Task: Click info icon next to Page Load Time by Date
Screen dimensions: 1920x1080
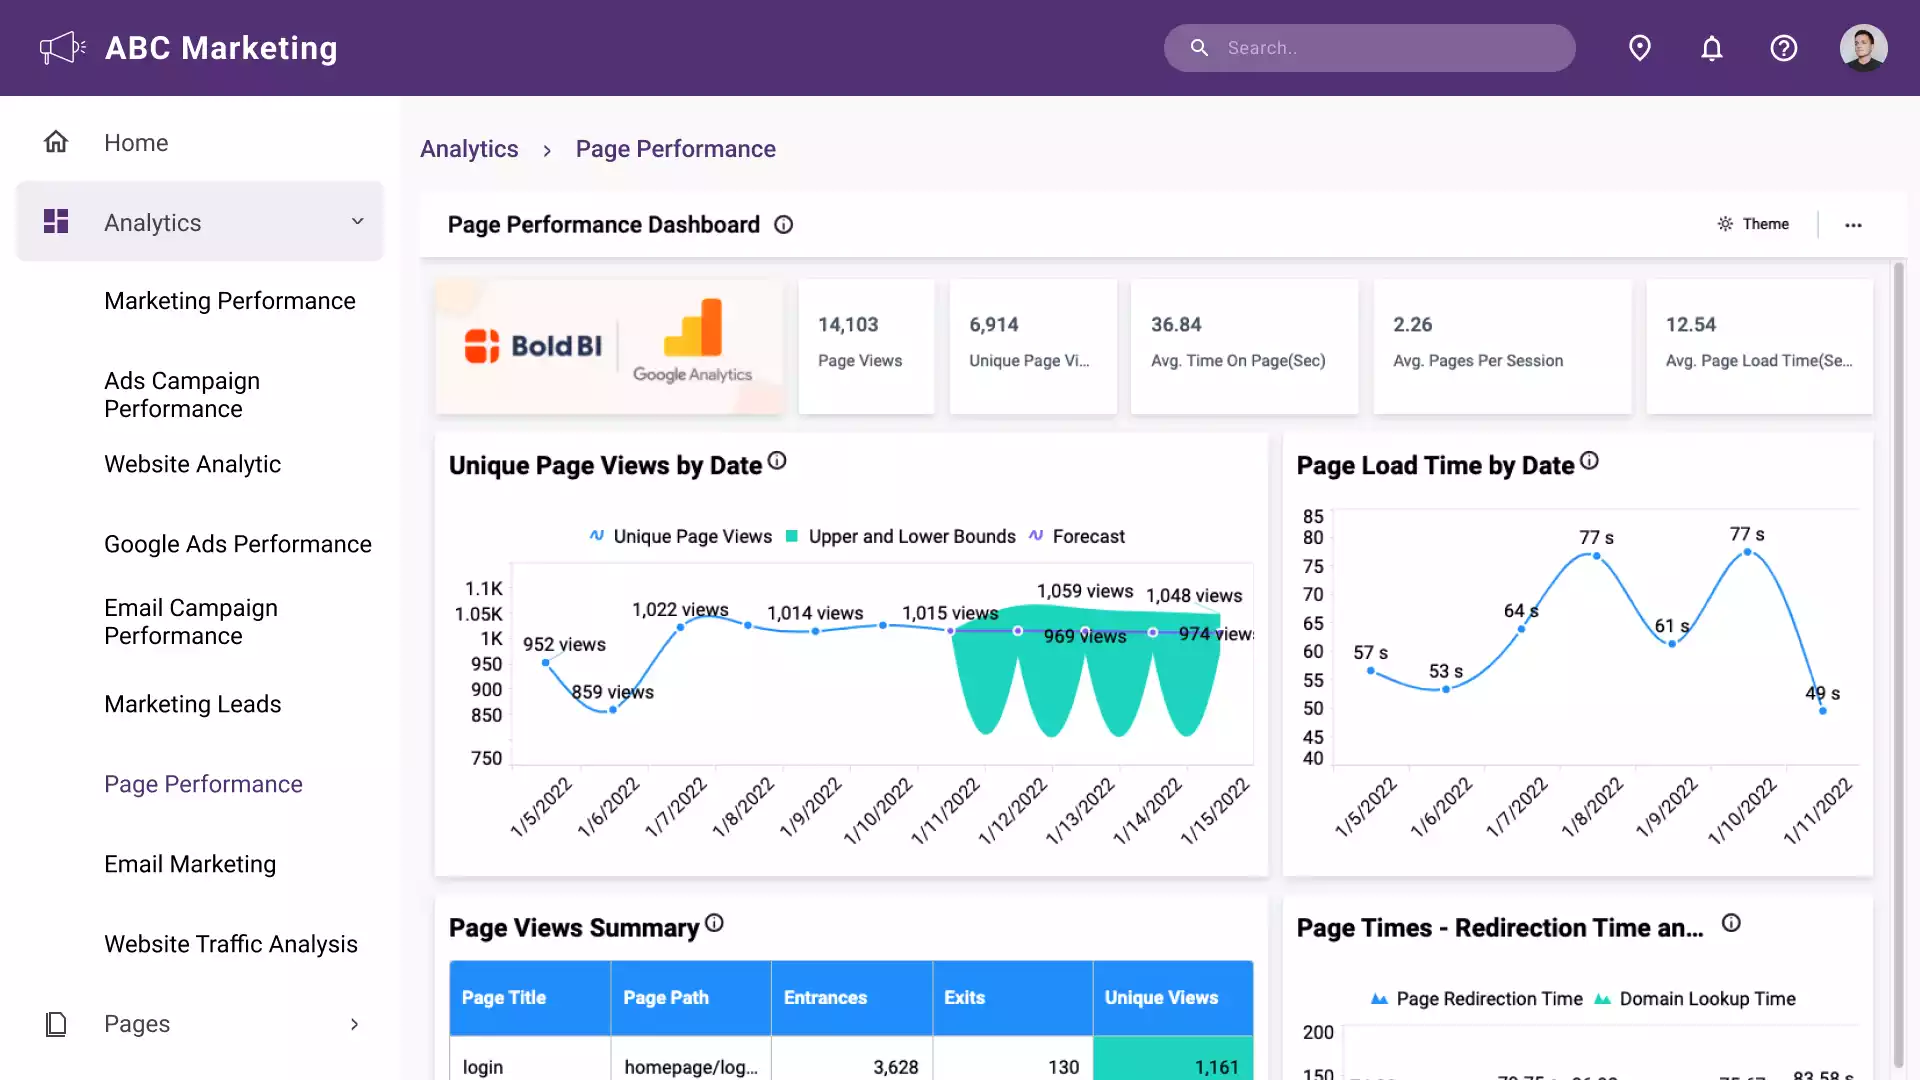Action: point(1590,461)
